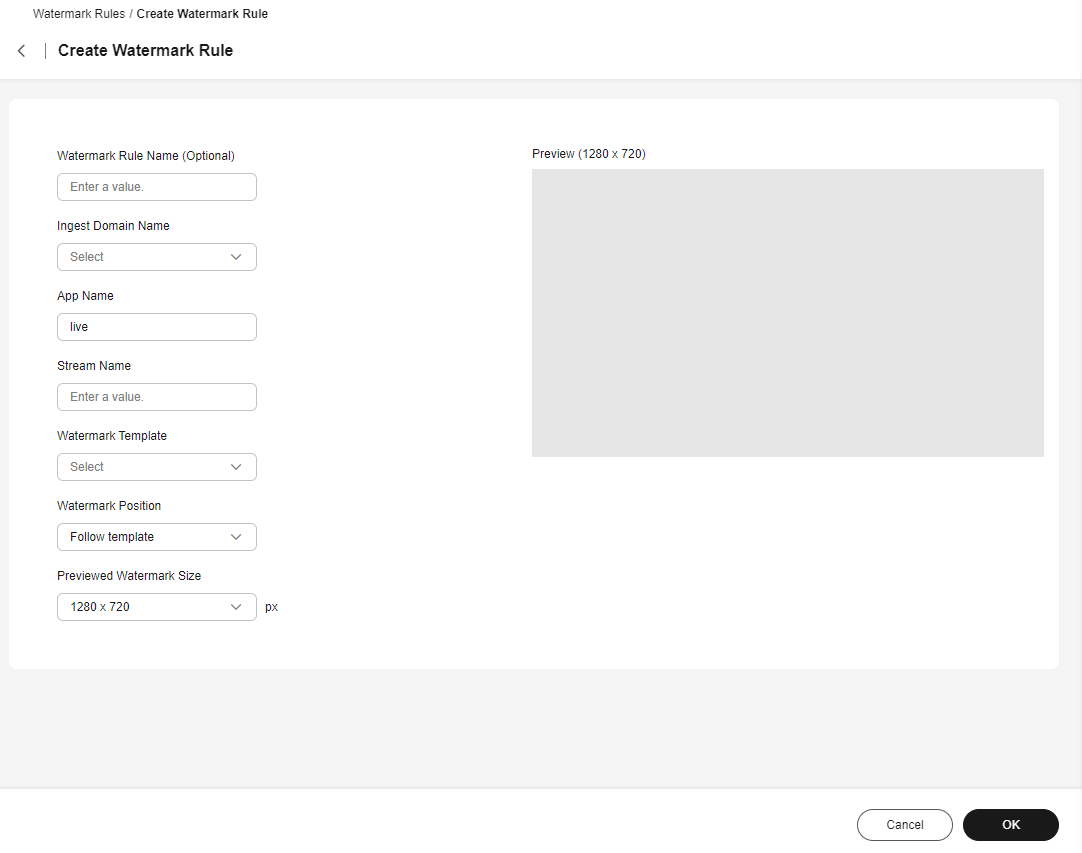The width and height of the screenshot is (1082, 853).
Task: Click the back arrow beside the page title
Action: click(x=22, y=51)
